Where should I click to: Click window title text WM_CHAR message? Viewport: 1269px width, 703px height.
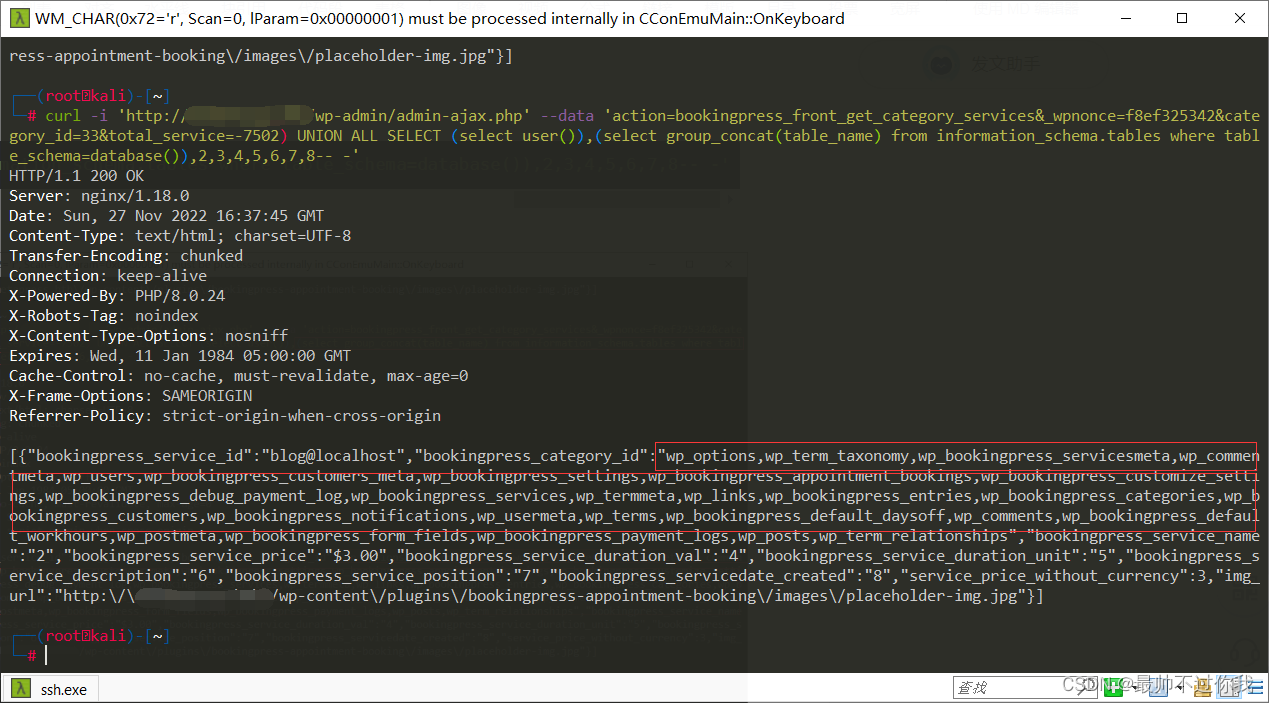(x=440, y=18)
